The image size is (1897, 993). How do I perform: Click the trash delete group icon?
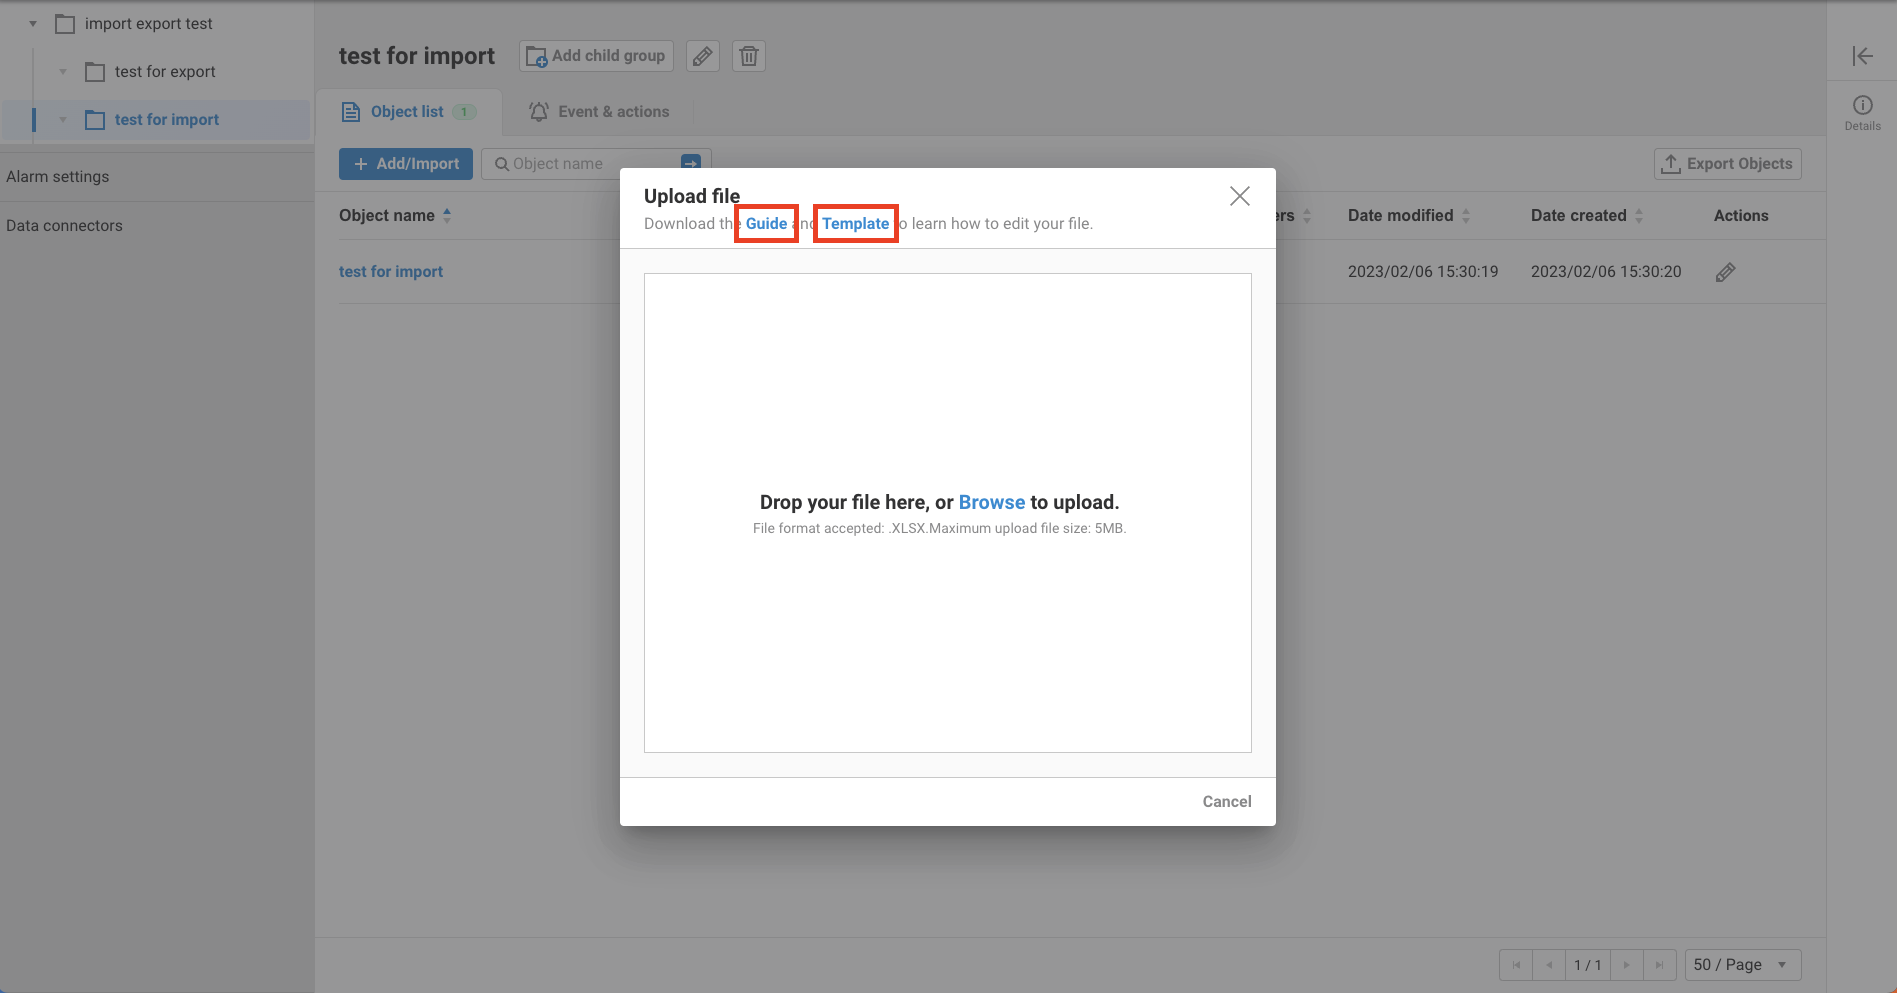(749, 56)
